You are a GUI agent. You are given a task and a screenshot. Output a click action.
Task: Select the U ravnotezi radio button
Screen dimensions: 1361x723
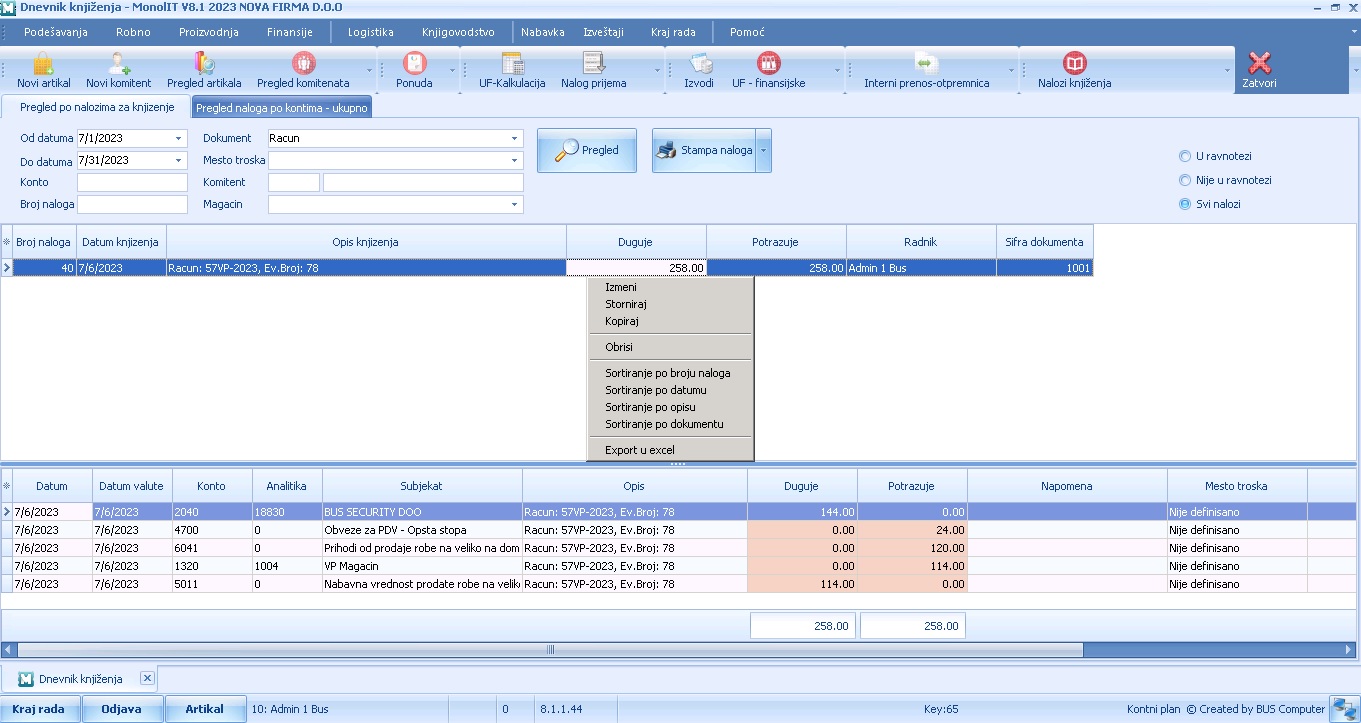pyautogui.click(x=1185, y=156)
